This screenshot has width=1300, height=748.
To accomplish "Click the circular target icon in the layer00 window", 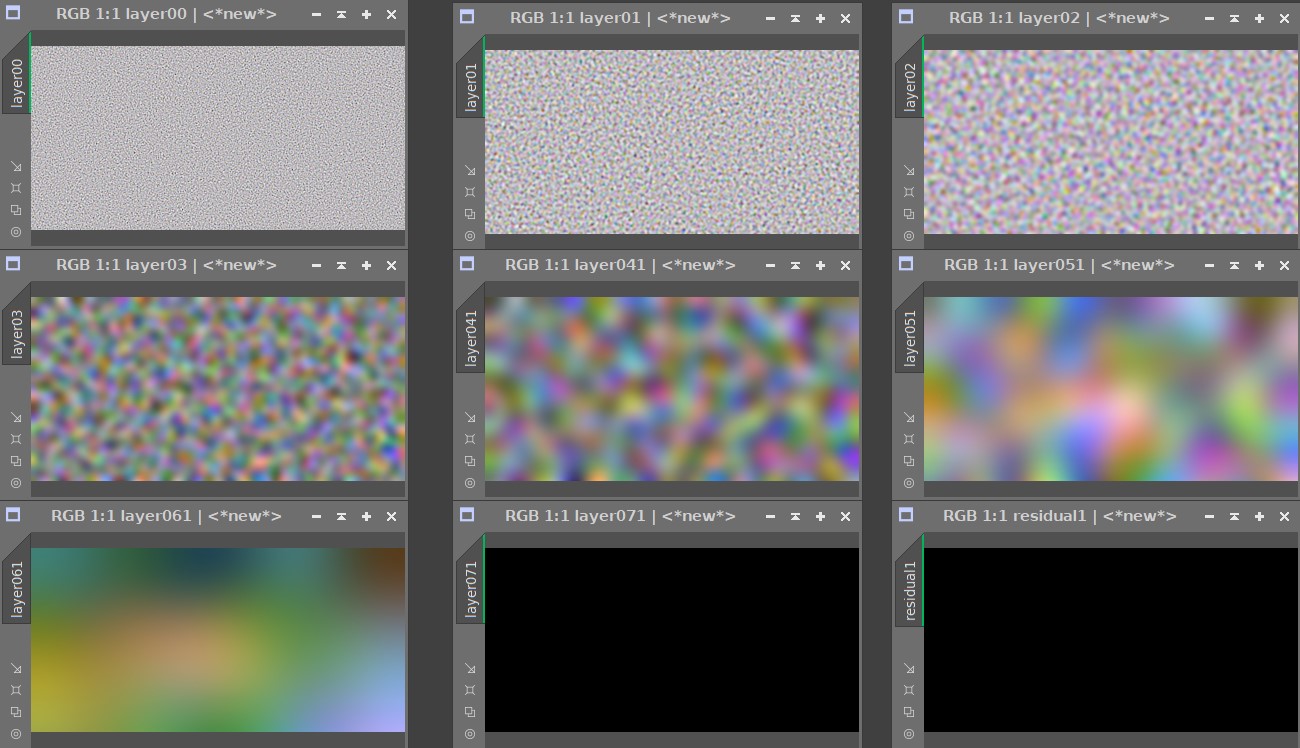I will pos(16,231).
